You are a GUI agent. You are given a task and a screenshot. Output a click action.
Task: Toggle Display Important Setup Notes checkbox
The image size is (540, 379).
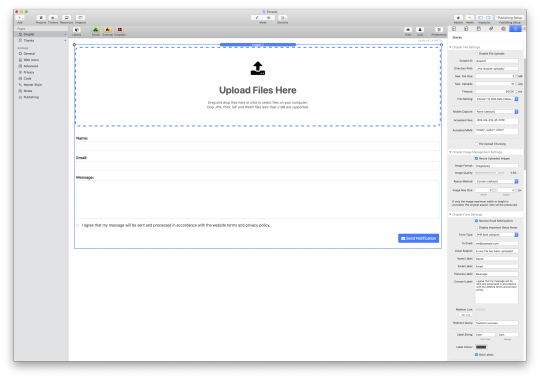click(x=477, y=228)
